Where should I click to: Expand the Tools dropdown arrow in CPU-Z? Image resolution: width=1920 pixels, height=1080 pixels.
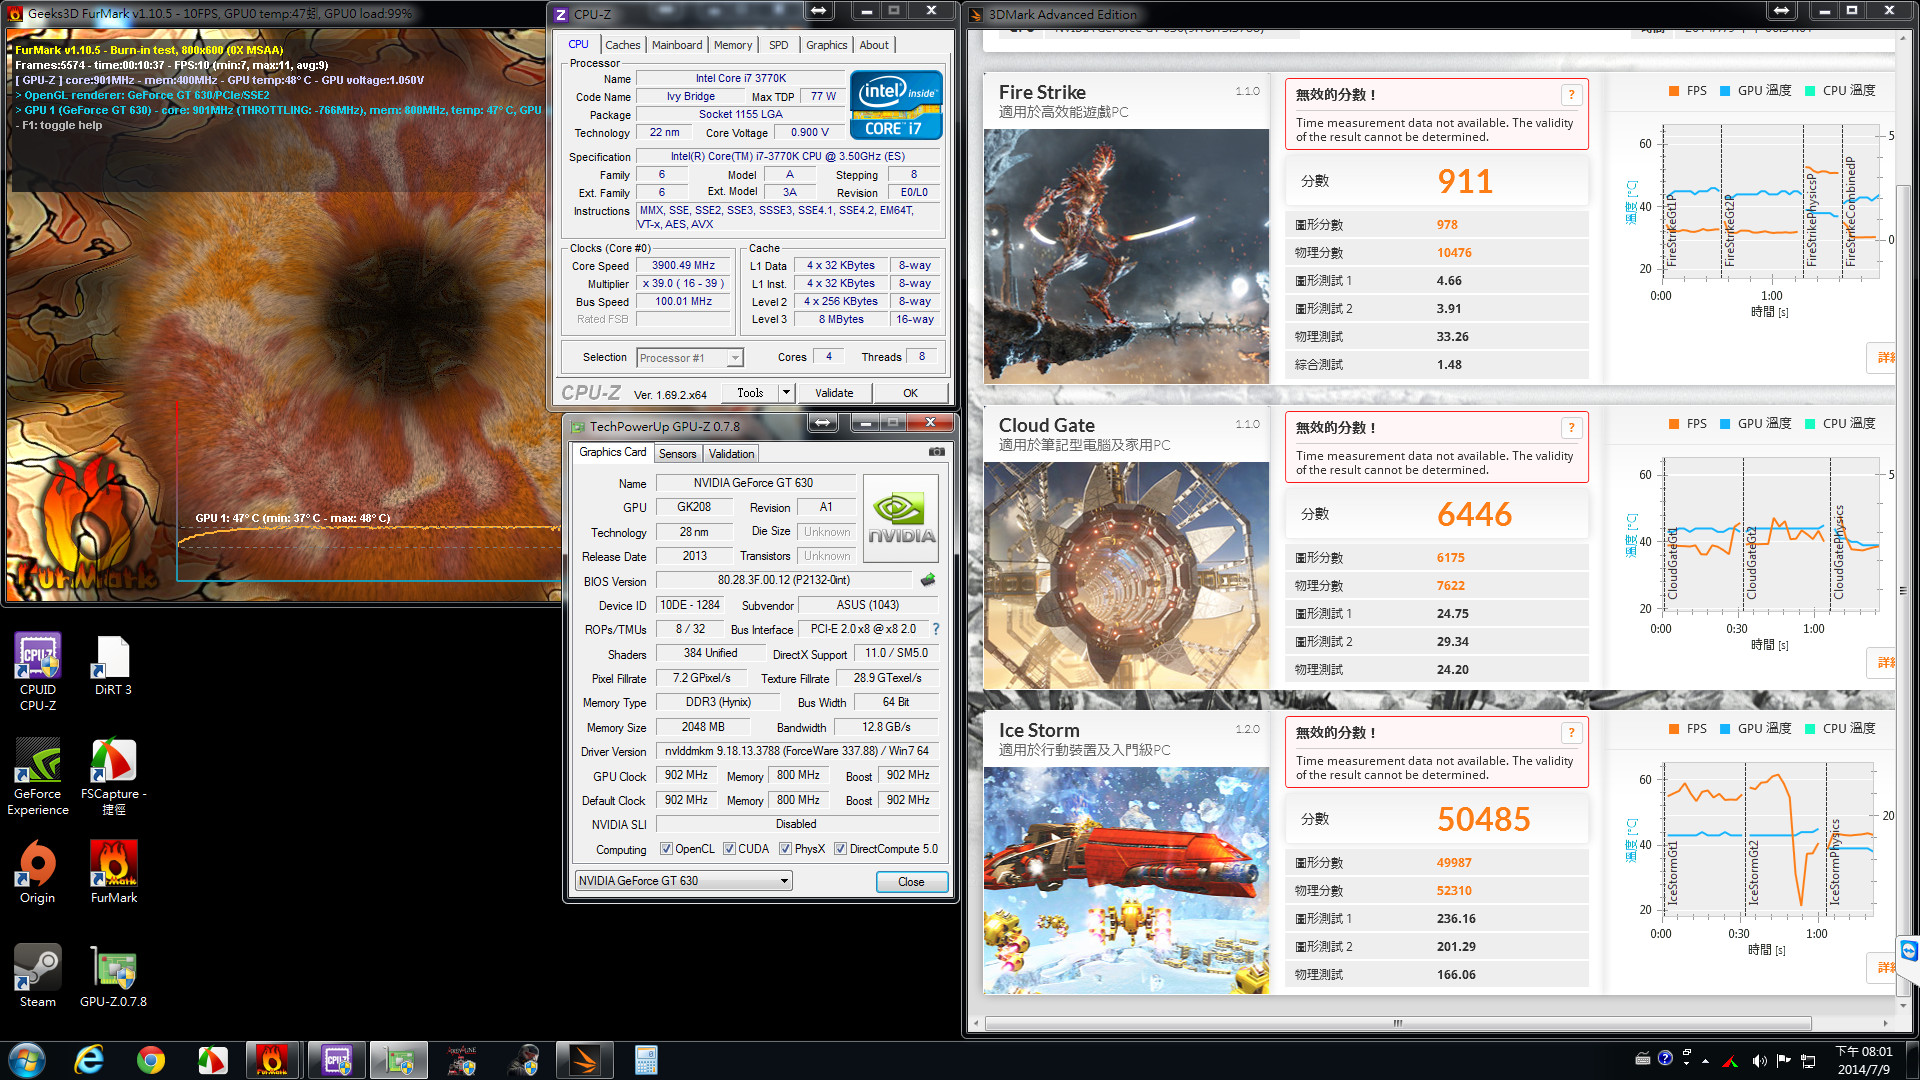(x=787, y=393)
